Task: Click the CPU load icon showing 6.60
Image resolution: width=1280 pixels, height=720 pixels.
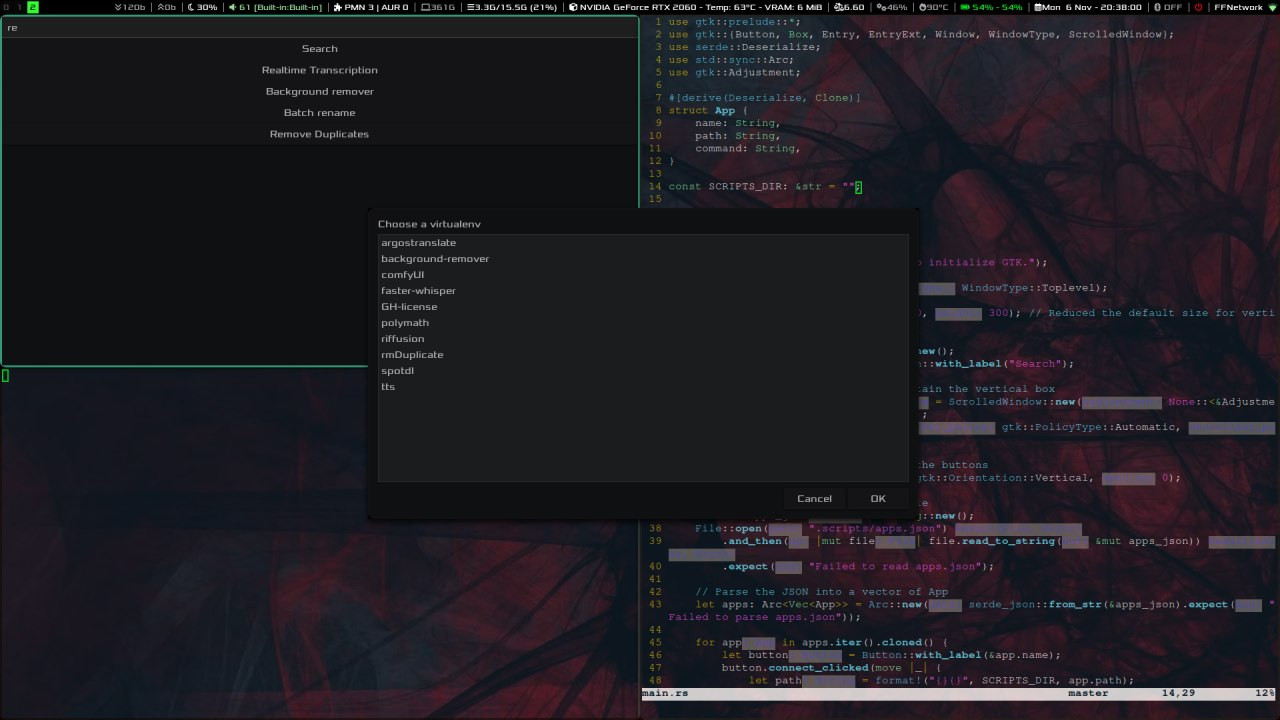Action: click(840, 7)
